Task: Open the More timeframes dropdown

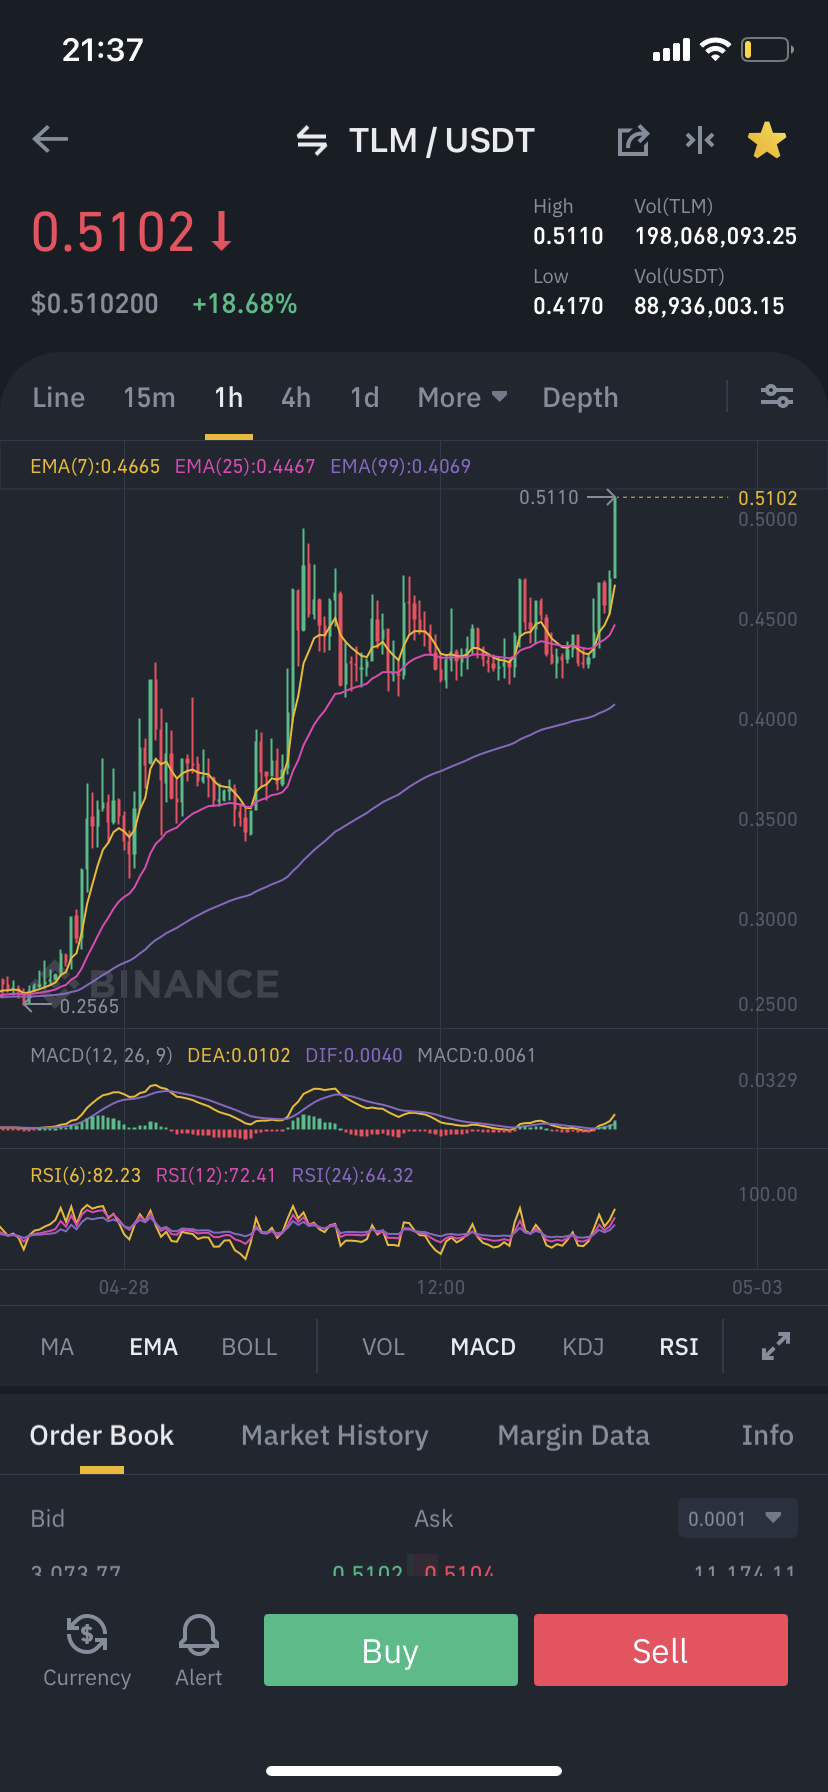Action: (x=462, y=398)
